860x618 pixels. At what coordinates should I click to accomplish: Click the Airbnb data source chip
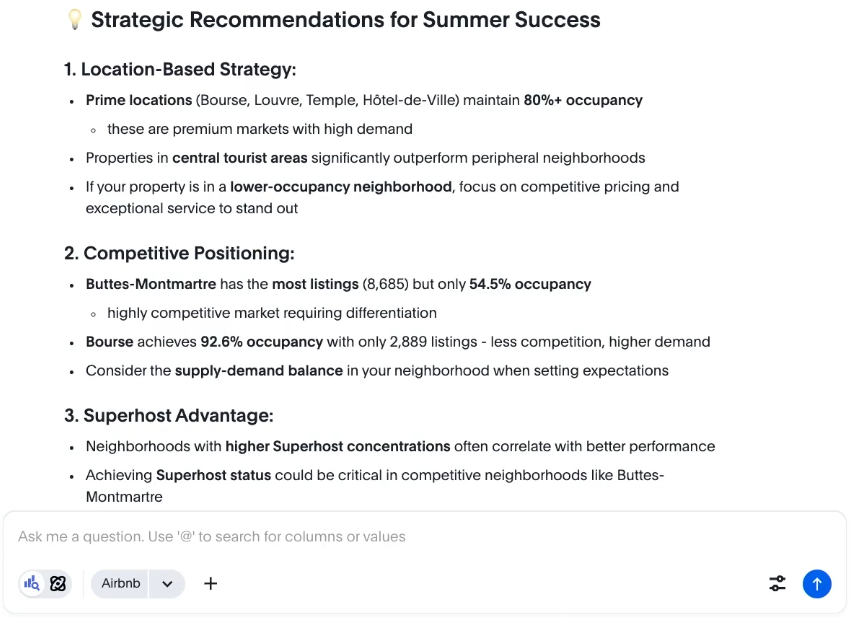coord(121,584)
